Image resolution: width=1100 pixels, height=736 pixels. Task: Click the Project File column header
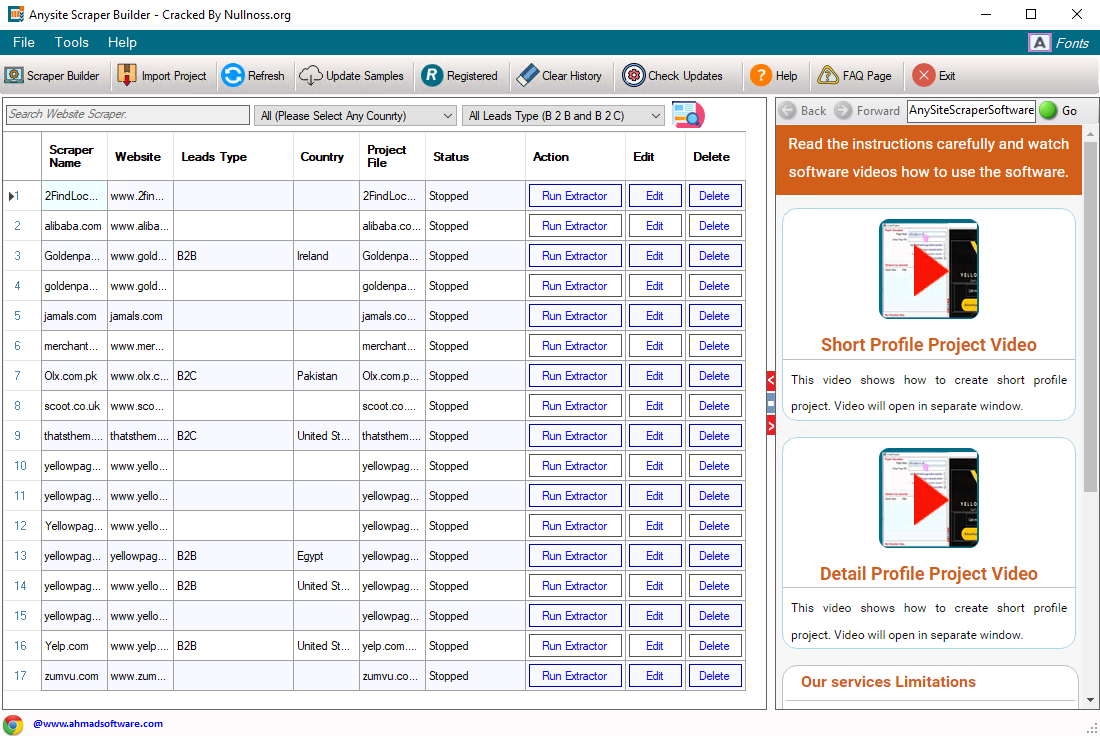(392, 156)
